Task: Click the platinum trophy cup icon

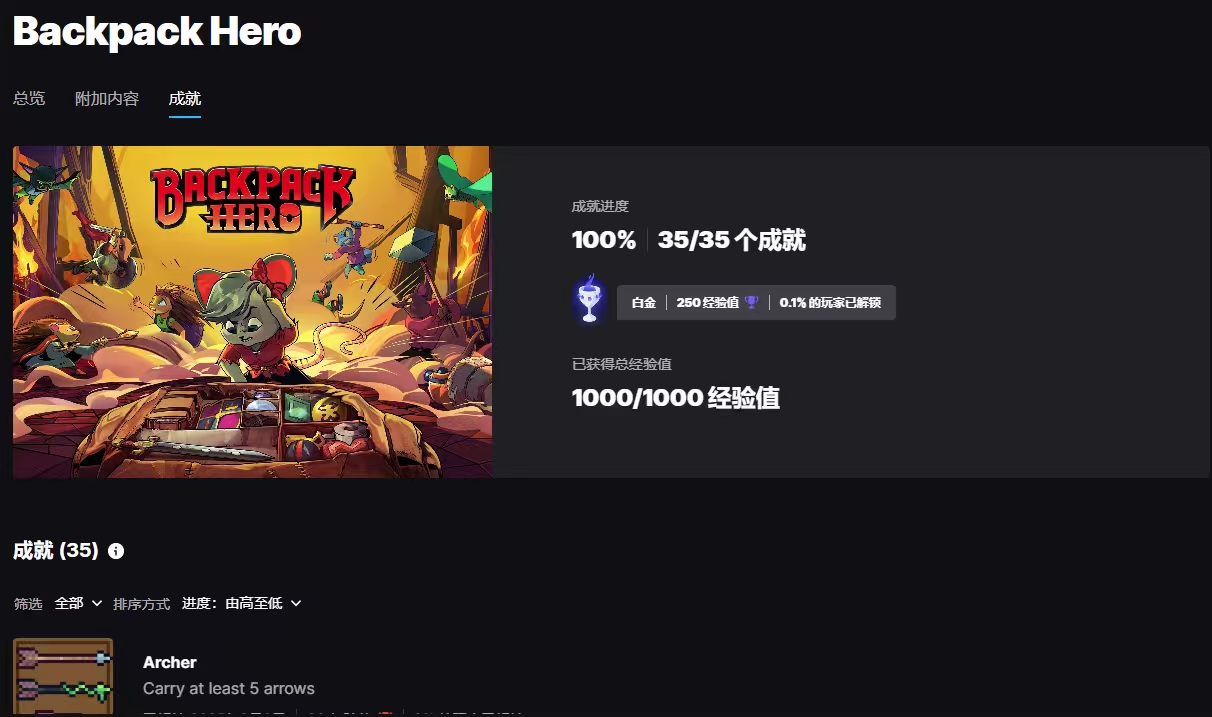Action: 590,300
